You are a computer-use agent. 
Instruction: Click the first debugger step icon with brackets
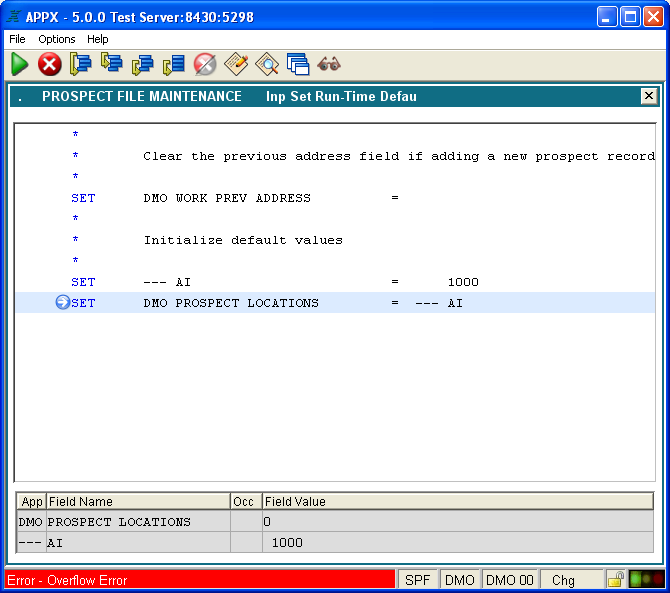pyautogui.click(x=81, y=64)
